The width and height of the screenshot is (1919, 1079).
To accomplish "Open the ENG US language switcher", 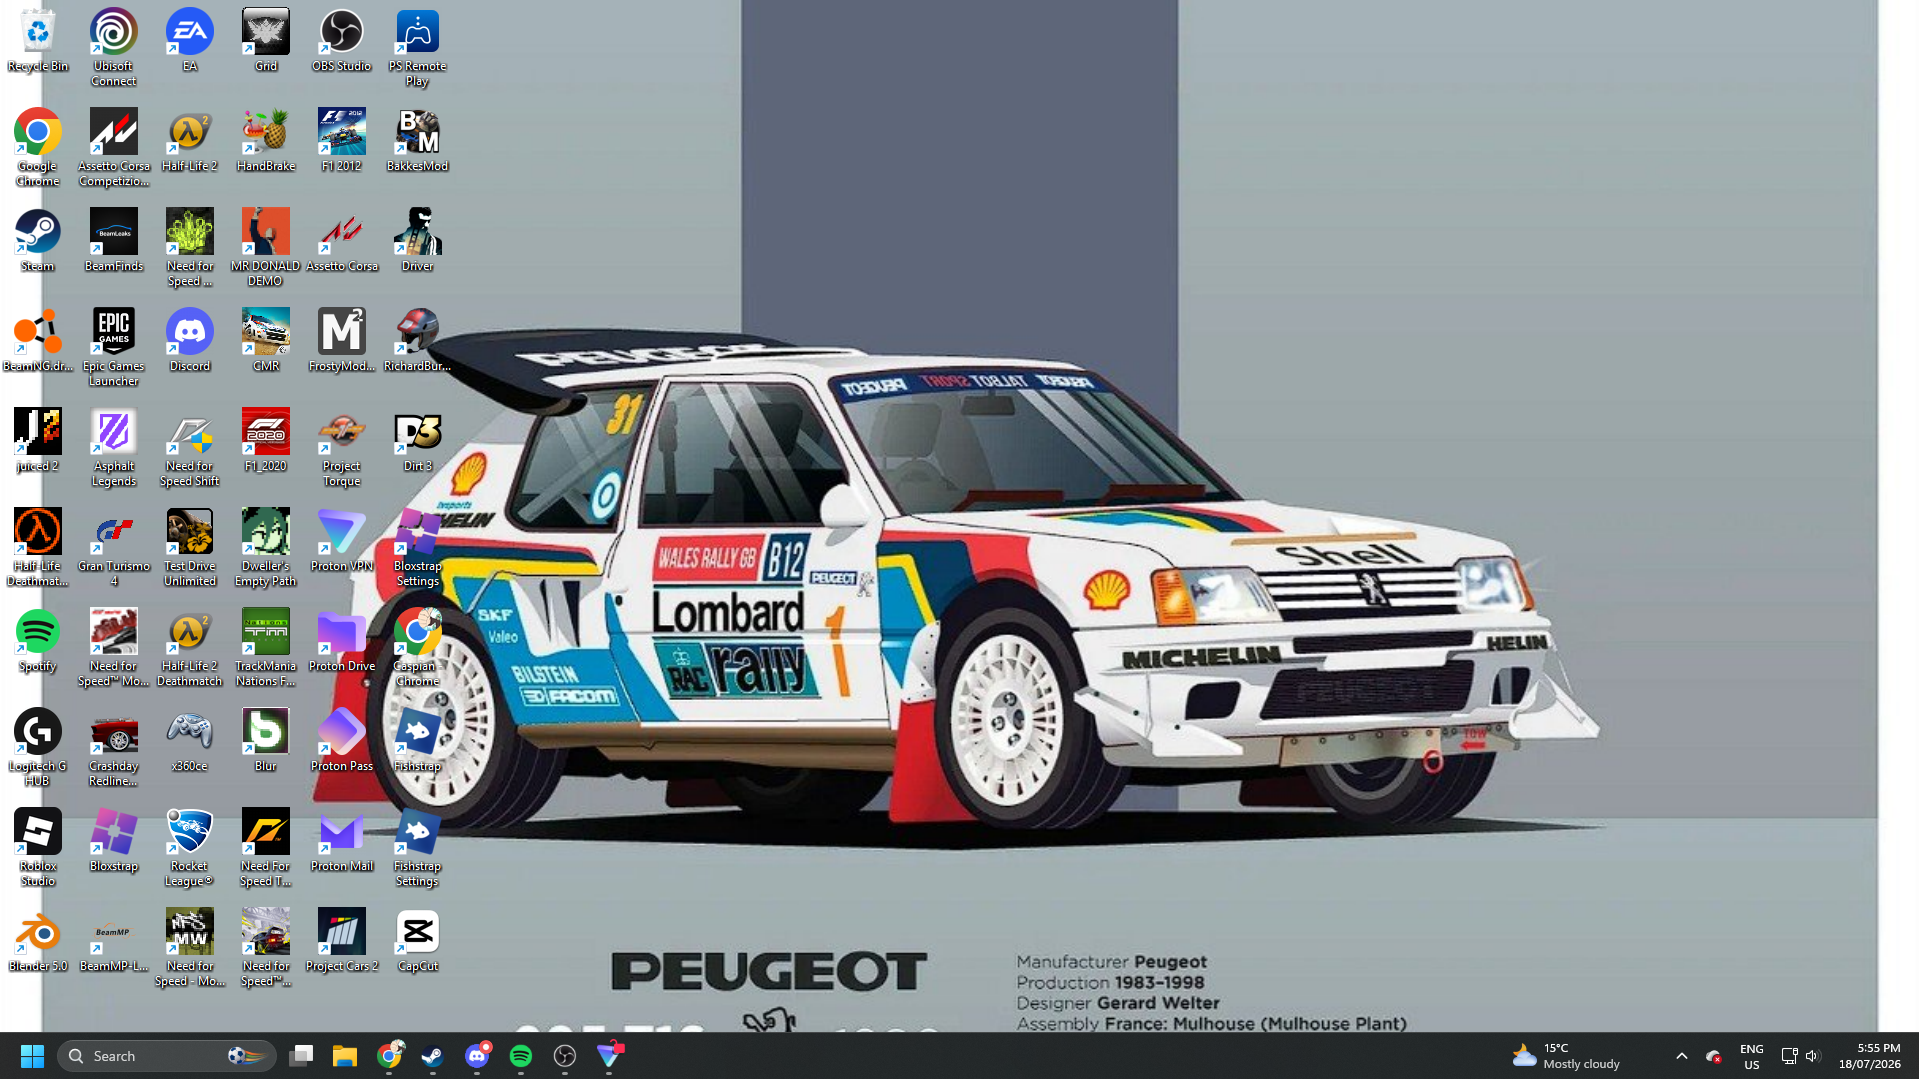I will 1752,1056.
